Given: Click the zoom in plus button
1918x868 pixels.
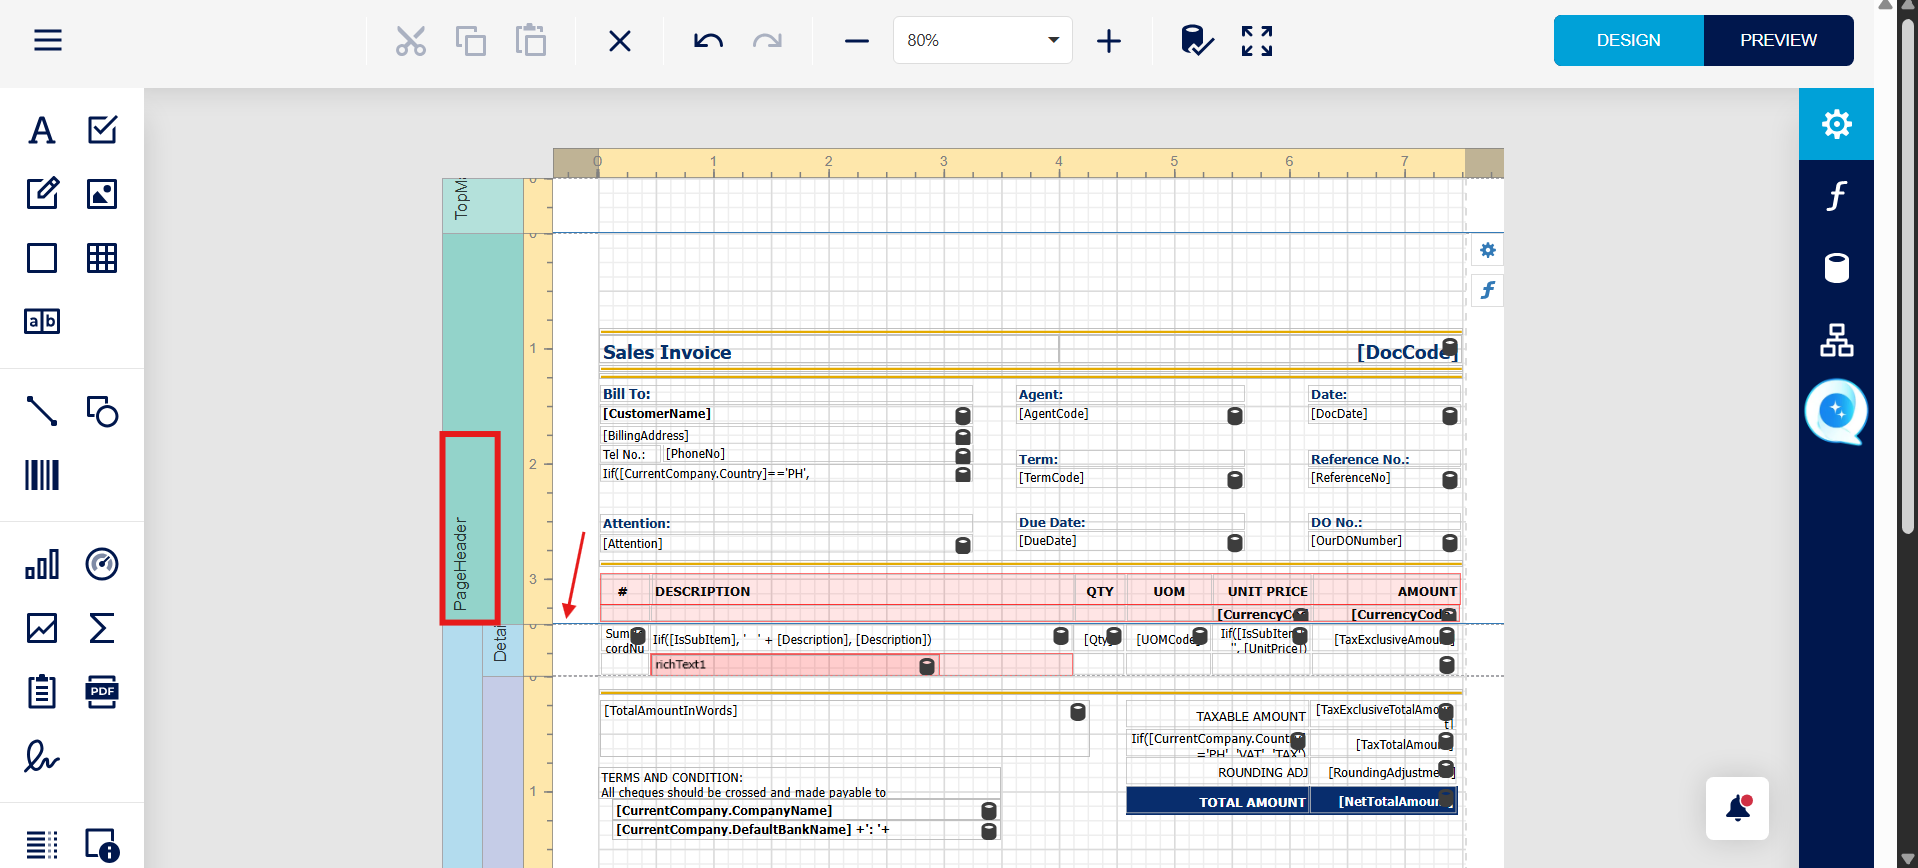Looking at the screenshot, I should pyautogui.click(x=1109, y=41).
